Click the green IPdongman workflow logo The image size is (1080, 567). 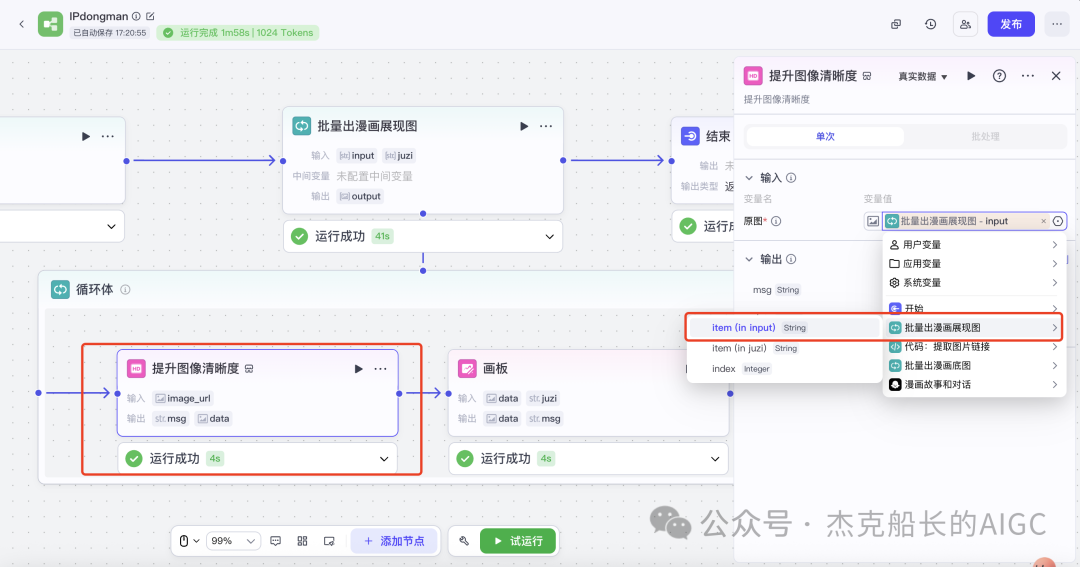click(50, 24)
